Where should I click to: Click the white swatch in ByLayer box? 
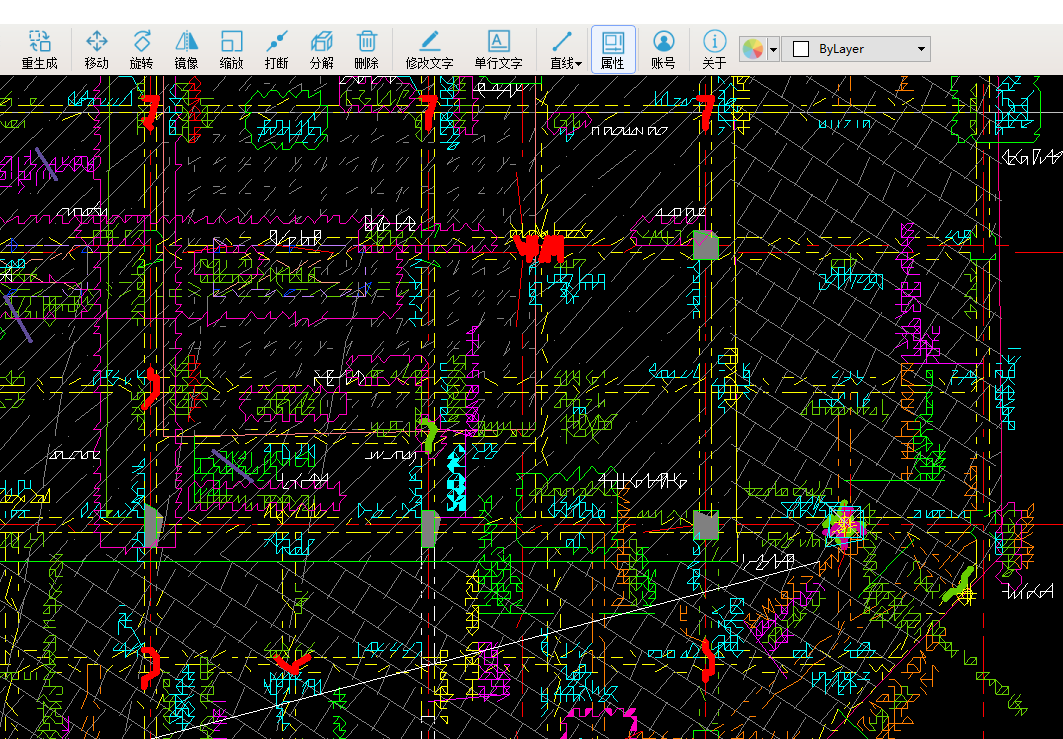coord(800,49)
